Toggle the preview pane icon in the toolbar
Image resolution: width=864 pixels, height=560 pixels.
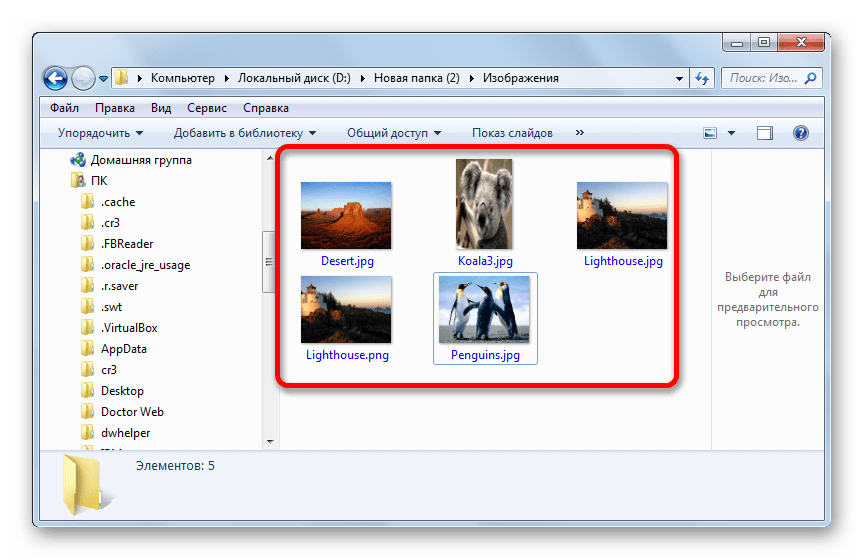point(765,133)
